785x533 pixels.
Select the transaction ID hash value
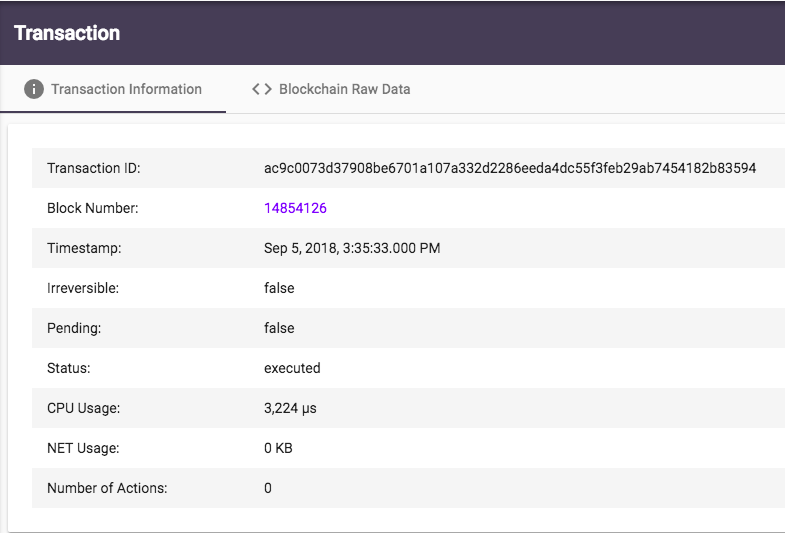[x=510, y=168]
